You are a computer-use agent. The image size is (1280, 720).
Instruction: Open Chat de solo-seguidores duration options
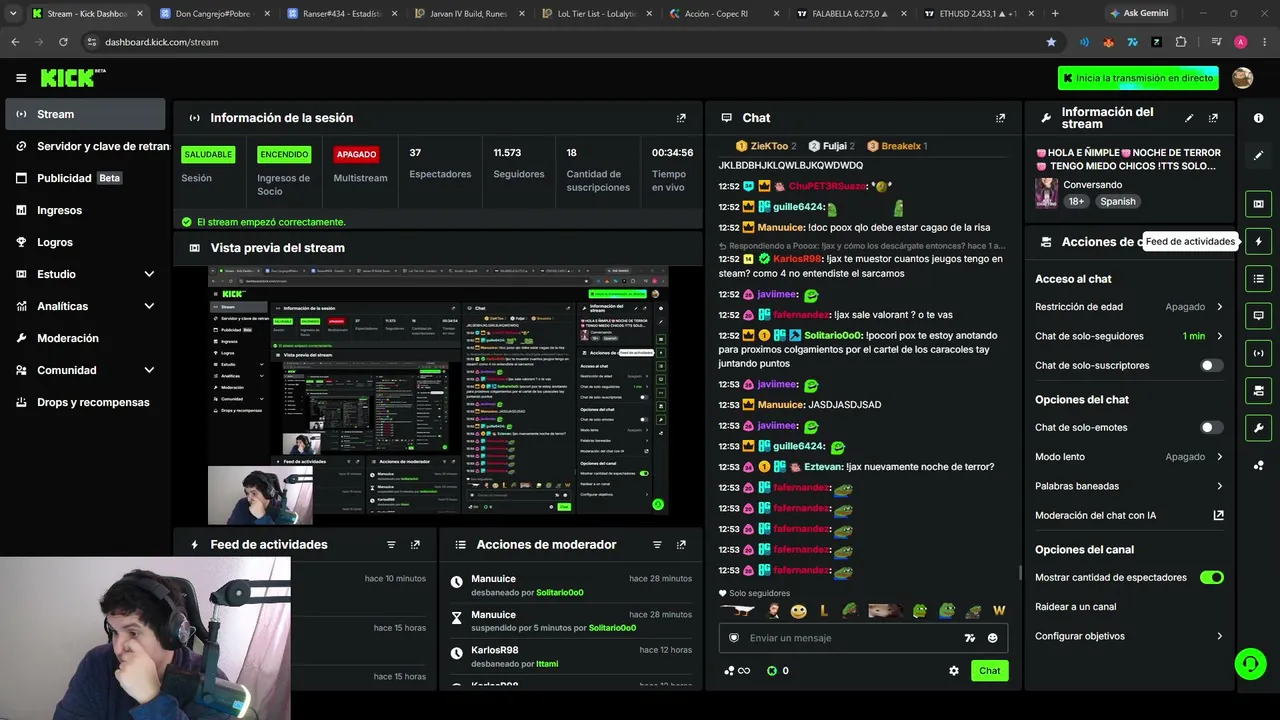tap(1129, 336)
